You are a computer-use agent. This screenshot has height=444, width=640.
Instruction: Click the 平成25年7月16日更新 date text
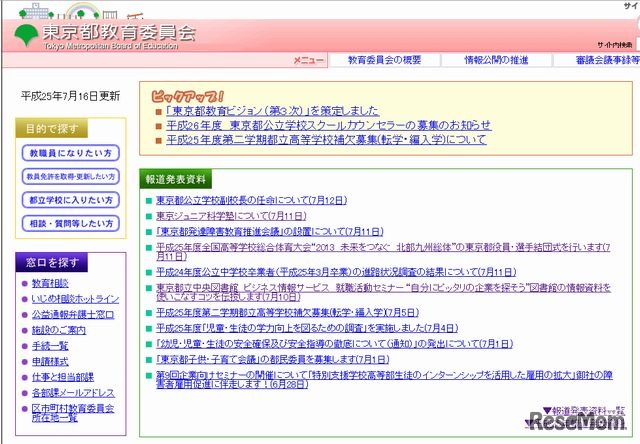click(x=70, y=96)
